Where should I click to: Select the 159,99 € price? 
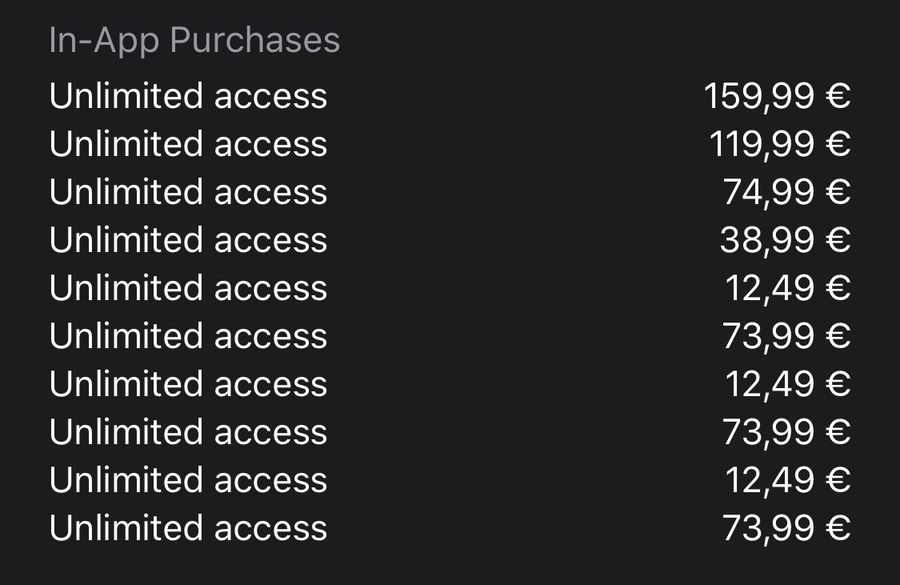click(777, 96)
